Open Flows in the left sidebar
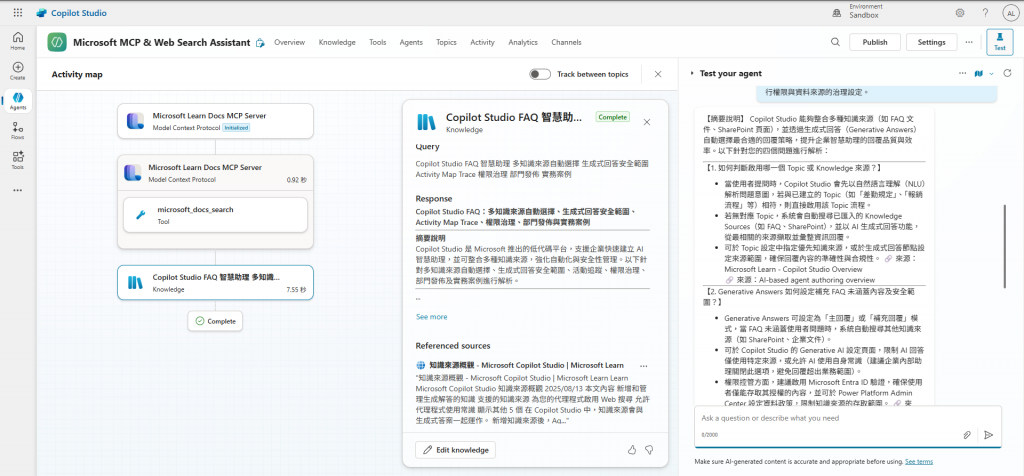The width and height of the screenshot is (1024, 476). [18, 131]
